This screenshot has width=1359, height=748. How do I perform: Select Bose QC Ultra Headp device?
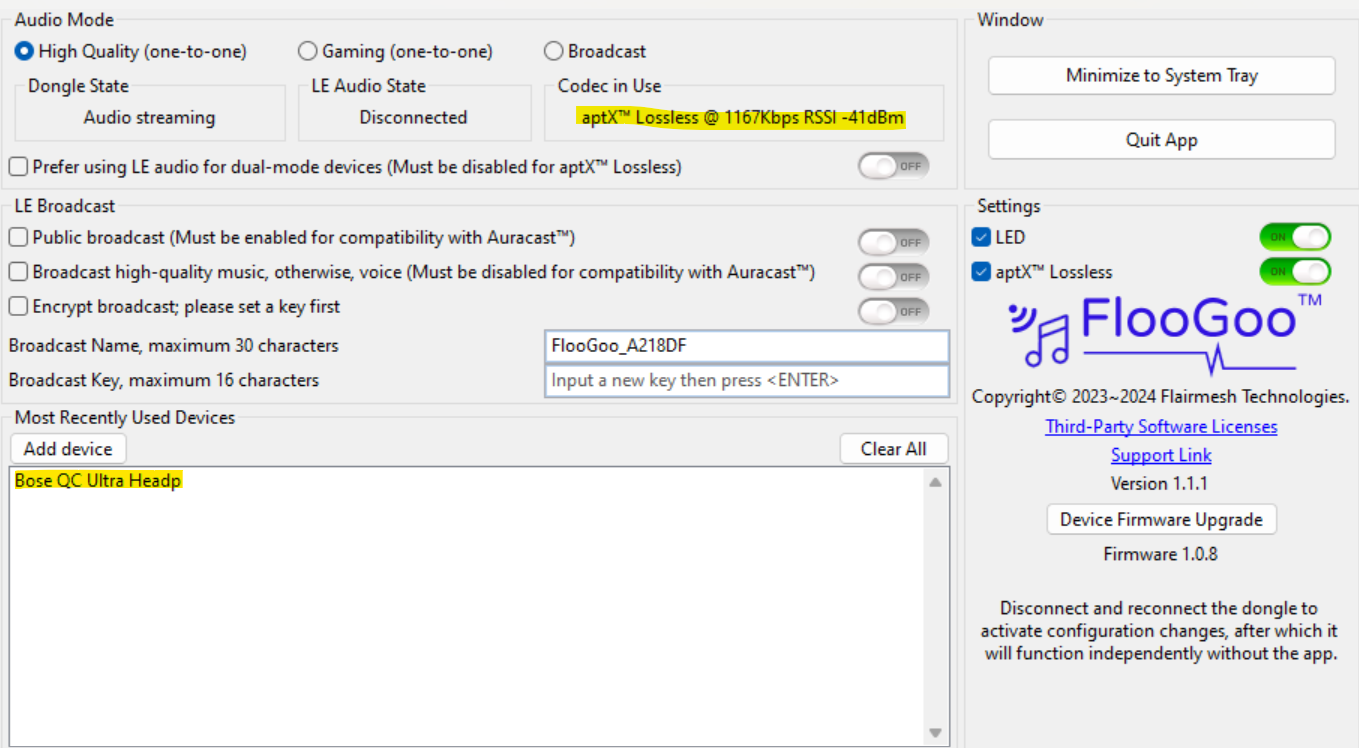[97, 480]
